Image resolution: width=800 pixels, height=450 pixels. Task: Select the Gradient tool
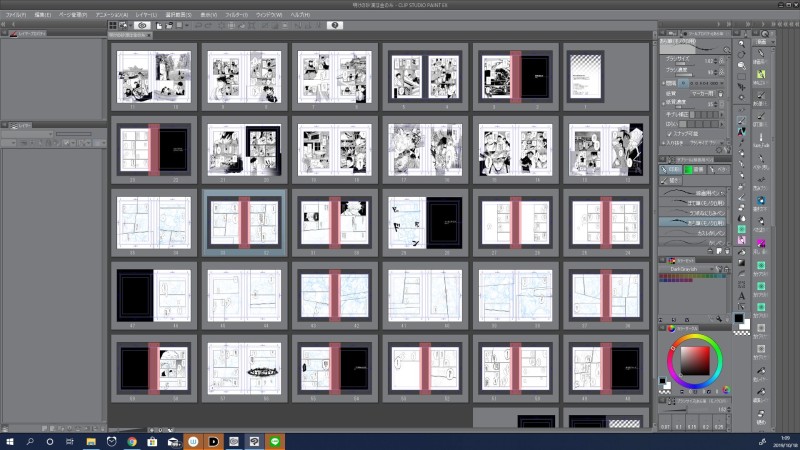coord(741,263)
